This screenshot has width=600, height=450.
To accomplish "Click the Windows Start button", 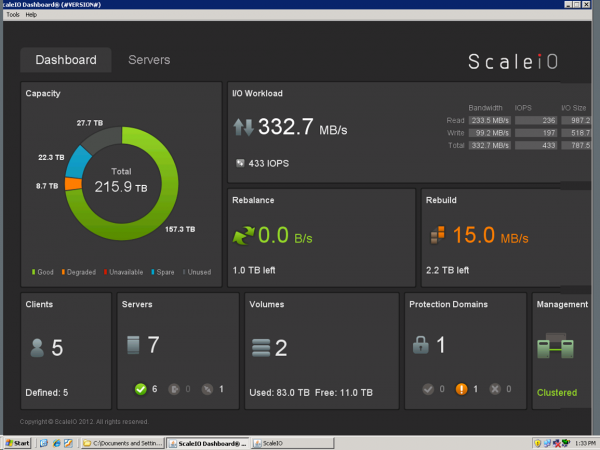I will [17, 443].
